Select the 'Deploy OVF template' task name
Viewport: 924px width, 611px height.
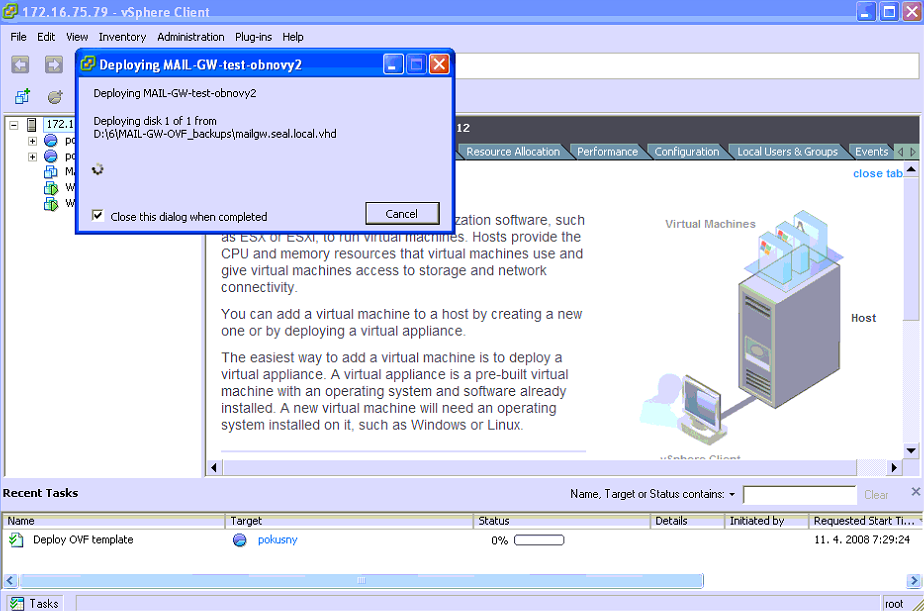pos(83,540)
